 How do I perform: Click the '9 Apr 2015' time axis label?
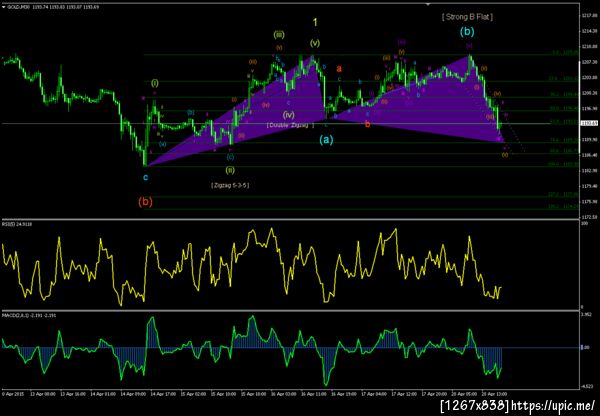click(11, 393)
